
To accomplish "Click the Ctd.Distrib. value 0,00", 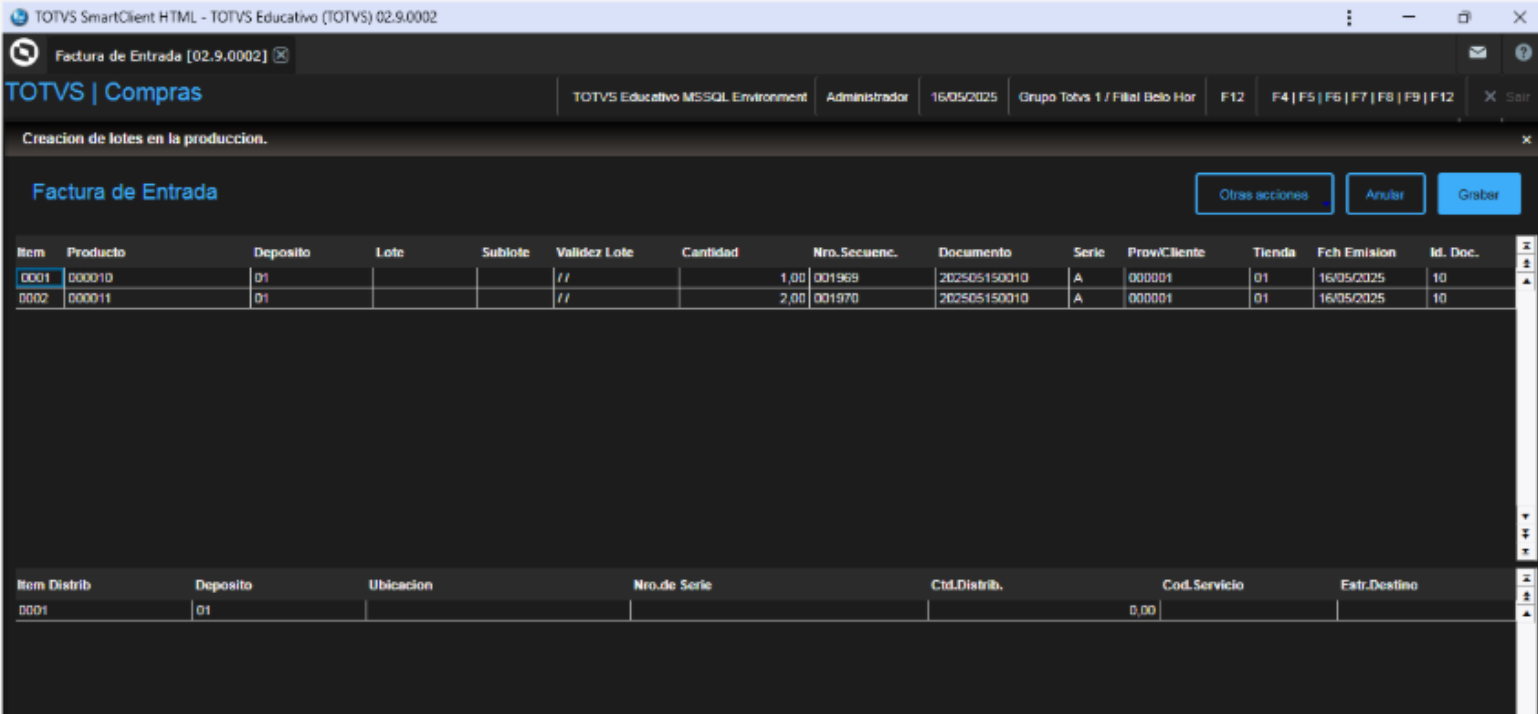I will coord(1043,610).
